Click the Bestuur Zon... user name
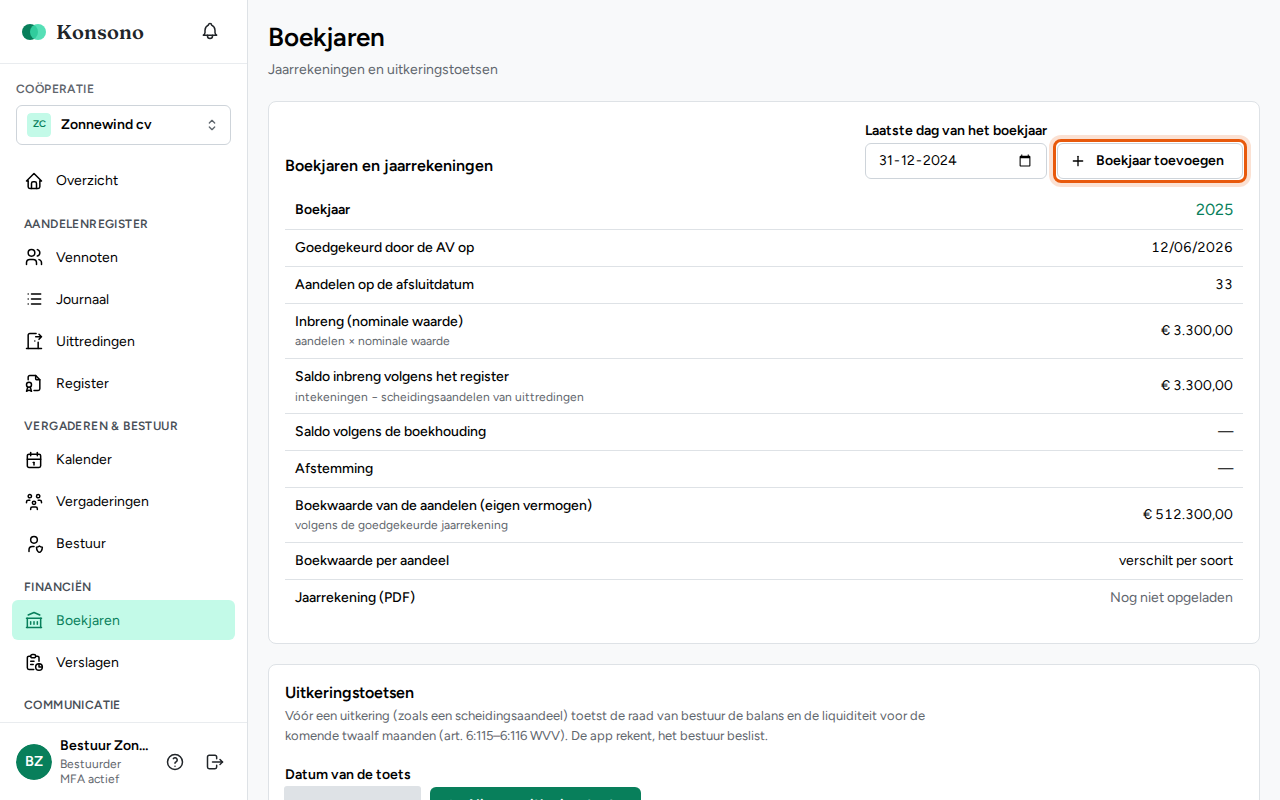 [104, 745]
